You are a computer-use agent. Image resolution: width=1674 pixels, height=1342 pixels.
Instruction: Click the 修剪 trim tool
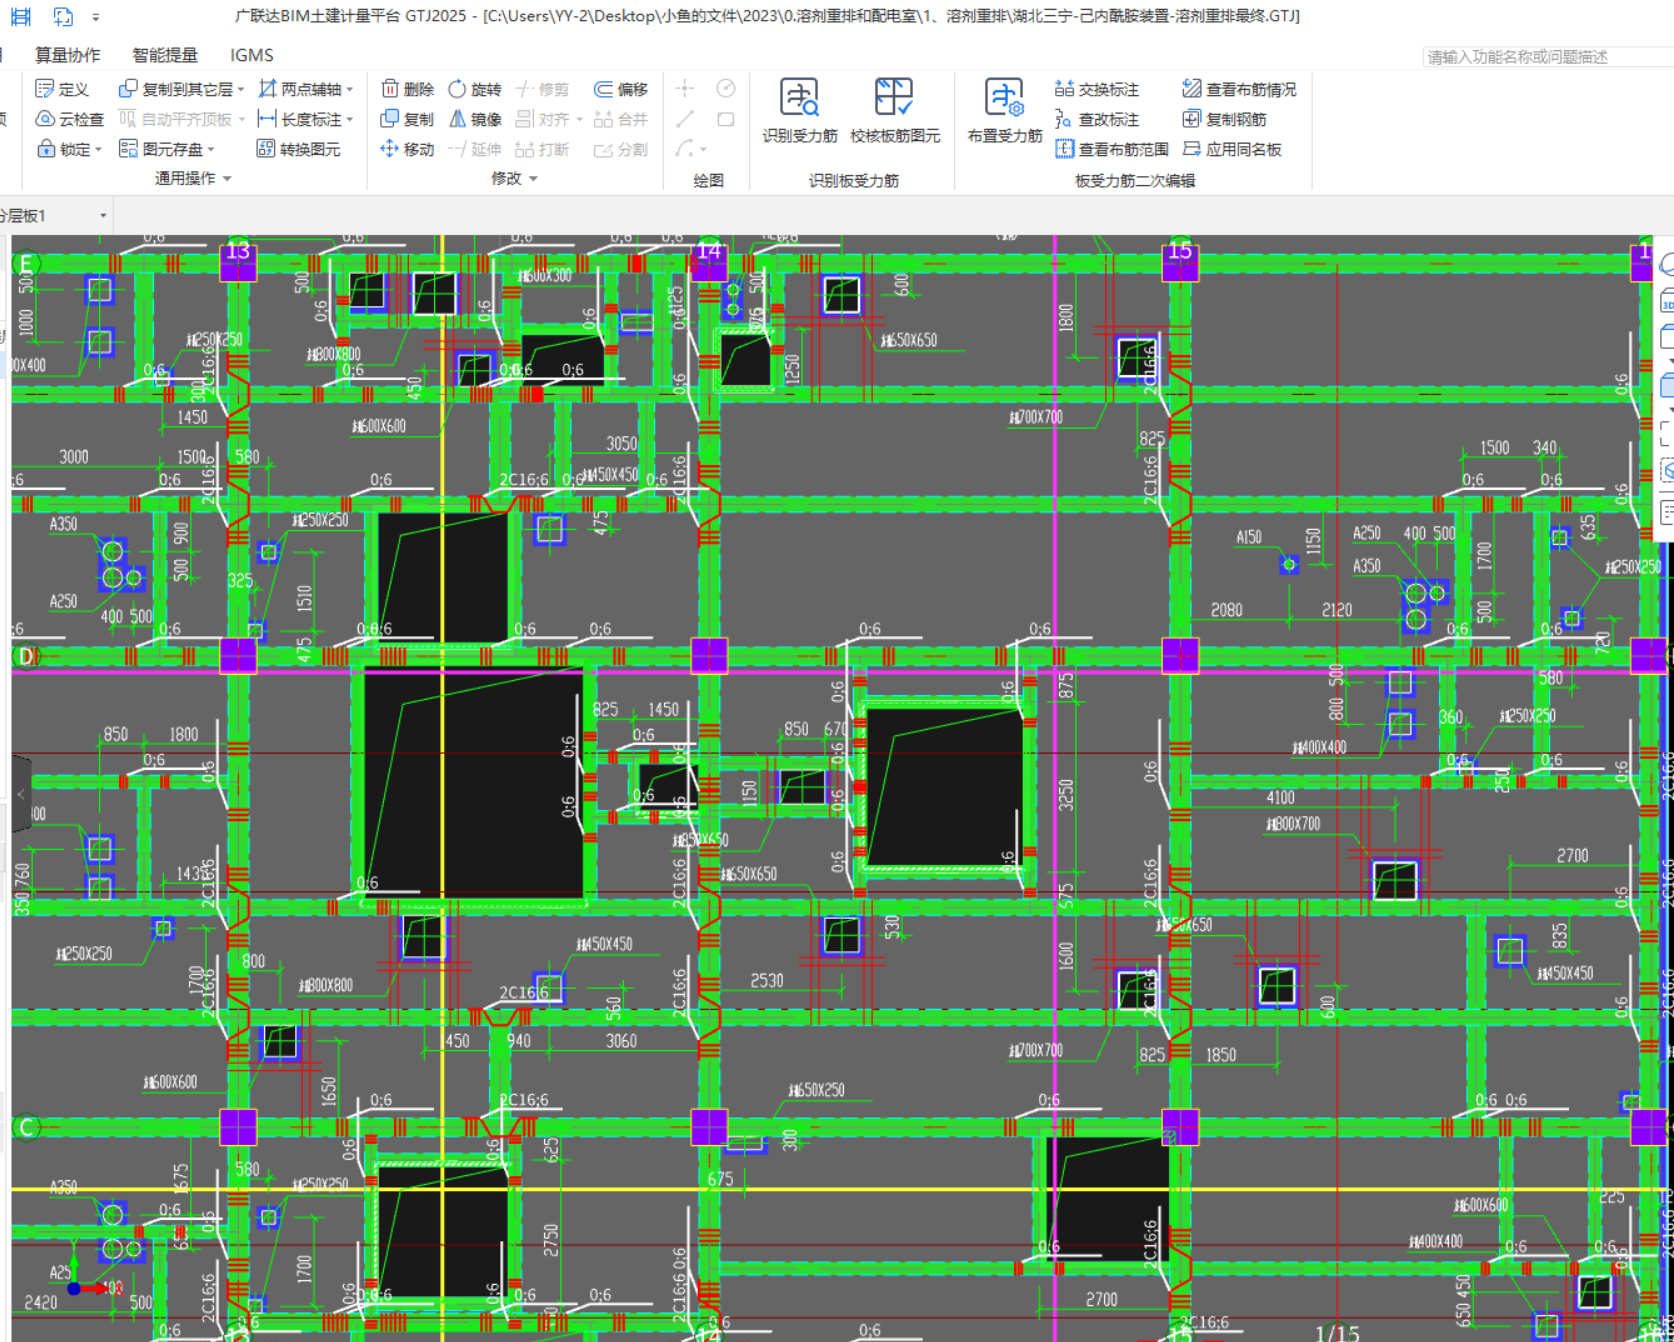point(542,89)
